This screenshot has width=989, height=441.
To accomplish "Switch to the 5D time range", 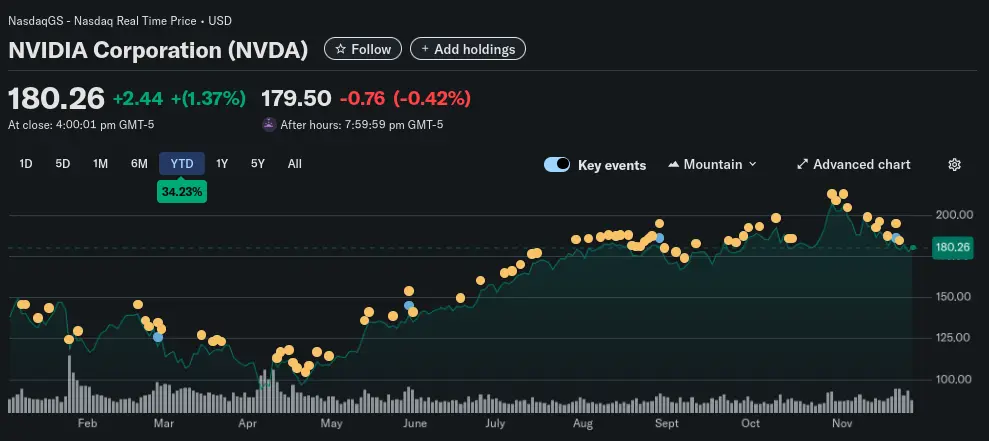I will click(x=63, y=164).
